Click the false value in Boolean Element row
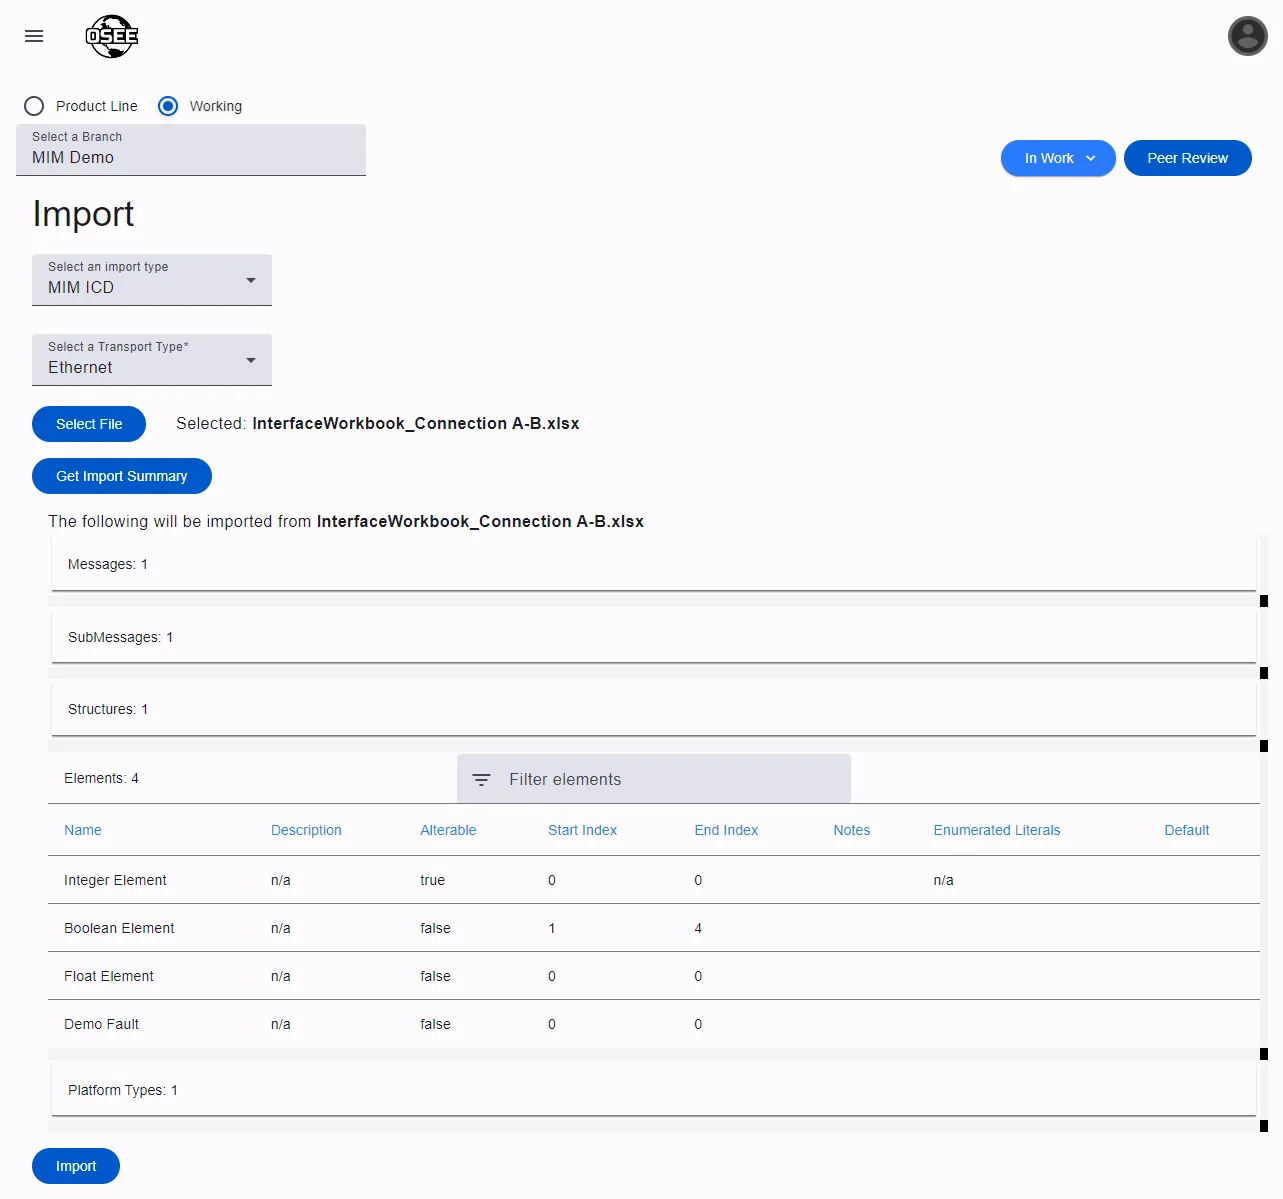The image size is (1283, 1199). [x=435, y=928]
